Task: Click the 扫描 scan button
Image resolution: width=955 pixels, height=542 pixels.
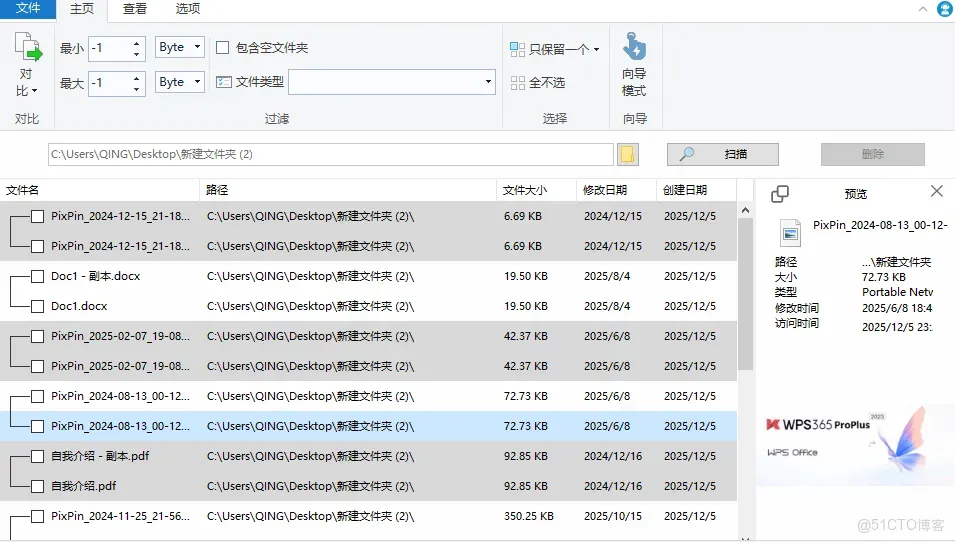Action: (722, 154)
